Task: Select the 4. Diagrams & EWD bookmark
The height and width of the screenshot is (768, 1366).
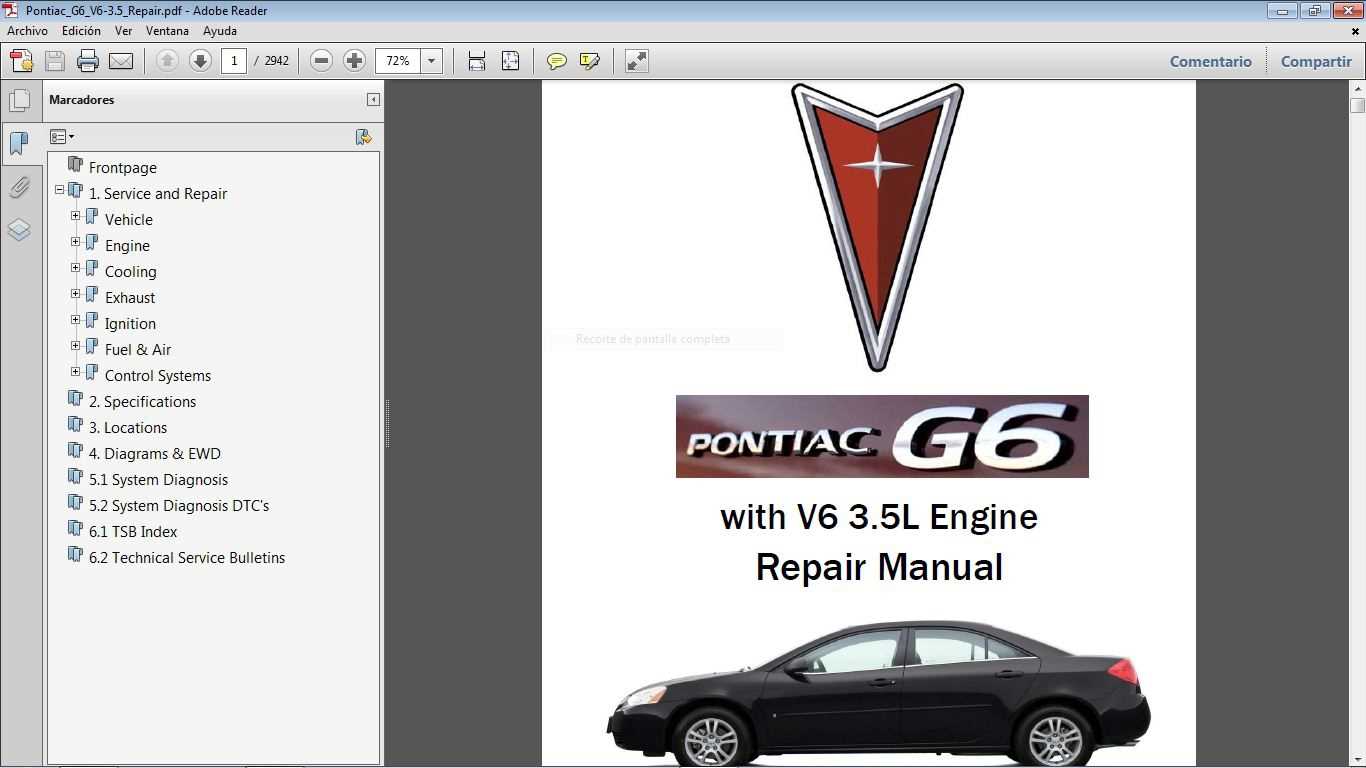Action: click(x=154, y=454)
